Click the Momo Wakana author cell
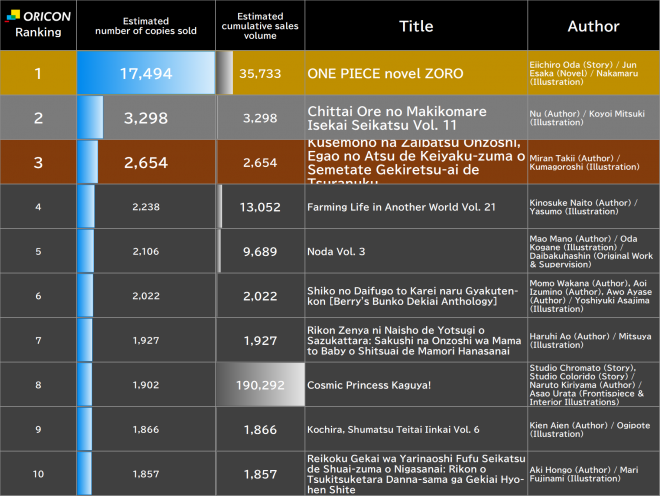The image size is (660, 496). tap(593, 296)
